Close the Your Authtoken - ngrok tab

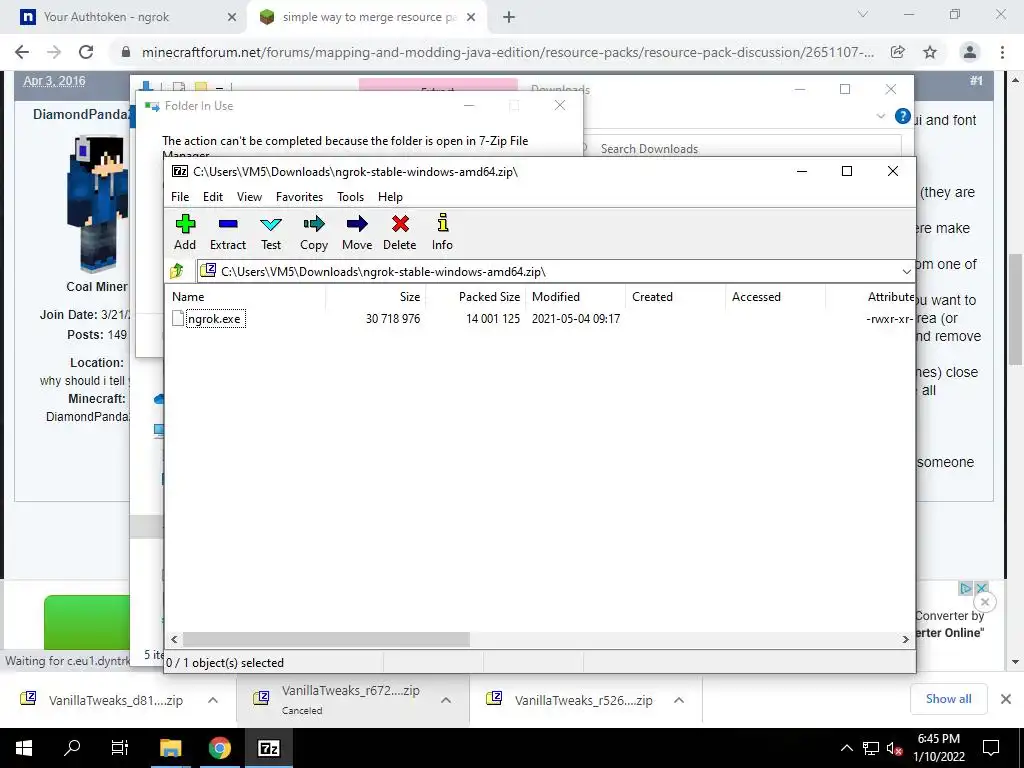232,17
